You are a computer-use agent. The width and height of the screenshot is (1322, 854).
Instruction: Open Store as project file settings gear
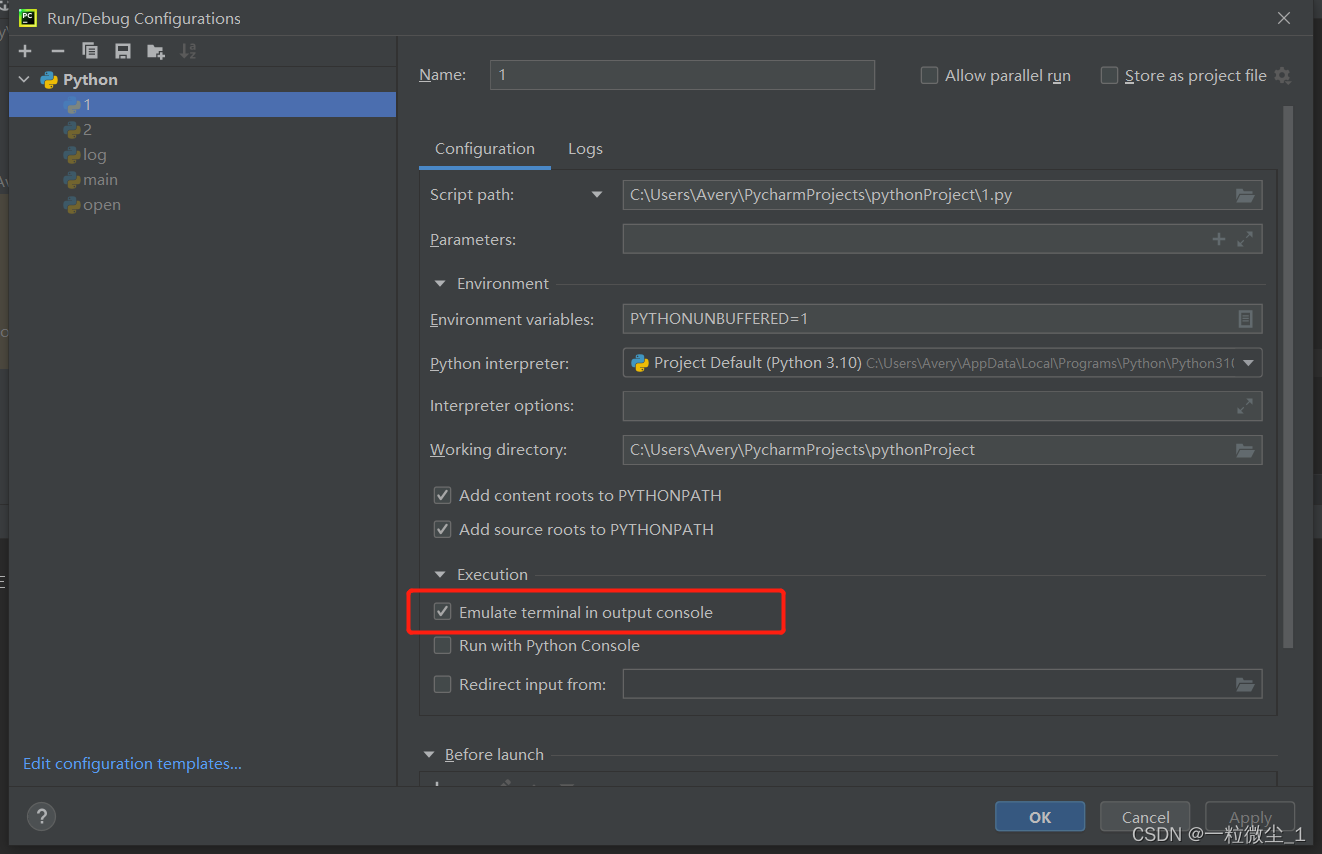(1283, 76)
